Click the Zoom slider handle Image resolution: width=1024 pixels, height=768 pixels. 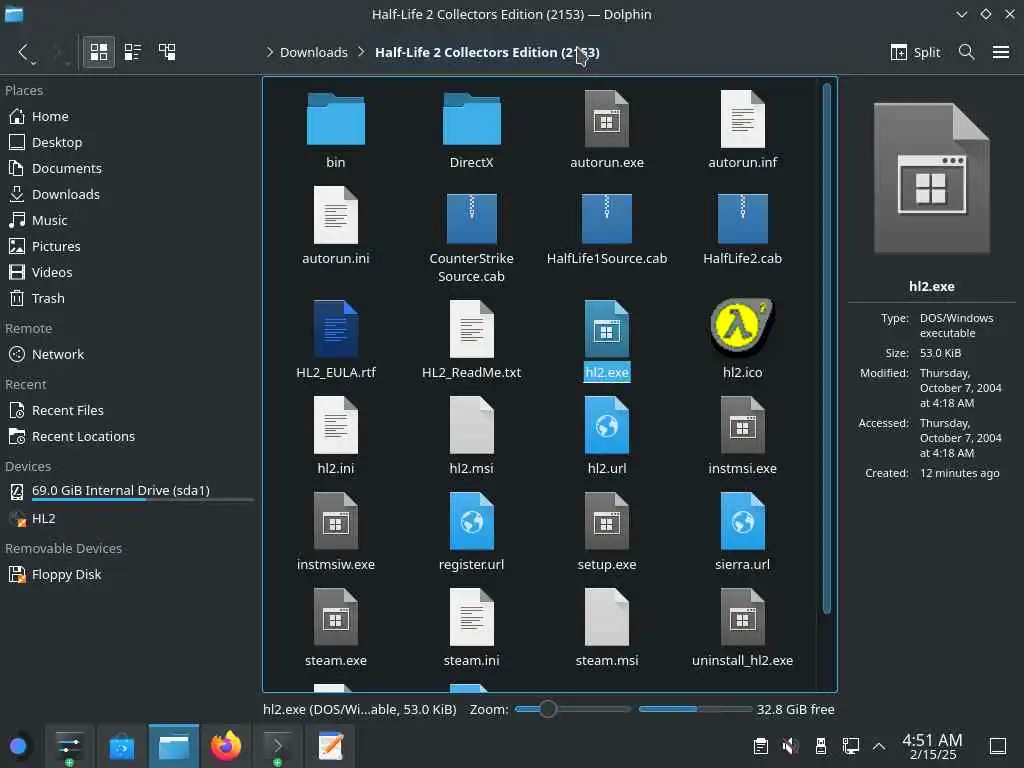pos(548,709)
